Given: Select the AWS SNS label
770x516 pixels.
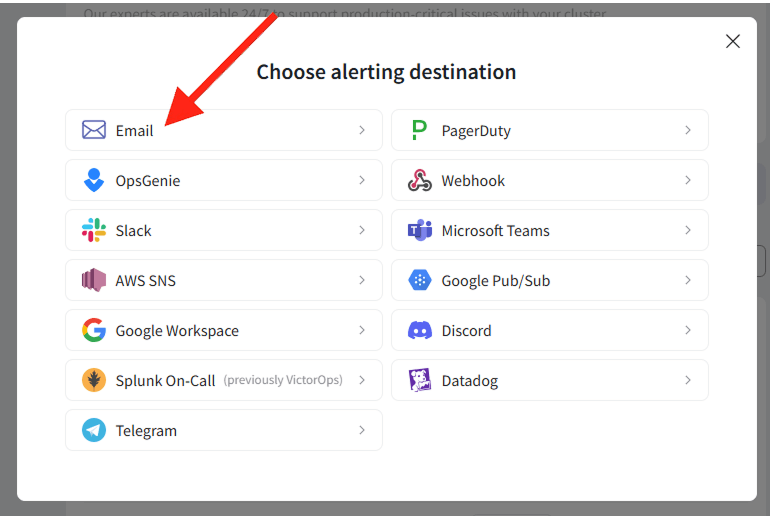Looking at the screenshot, I should pos(145,281).
